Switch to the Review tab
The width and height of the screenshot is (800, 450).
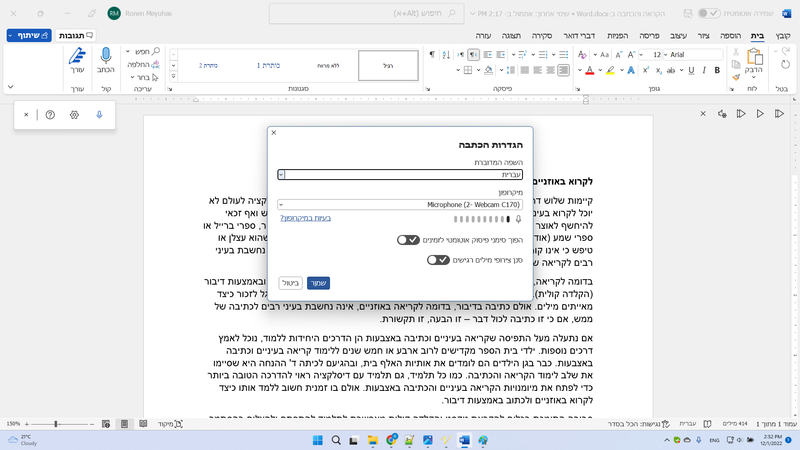pyautogui.click(x=542, y=36)
